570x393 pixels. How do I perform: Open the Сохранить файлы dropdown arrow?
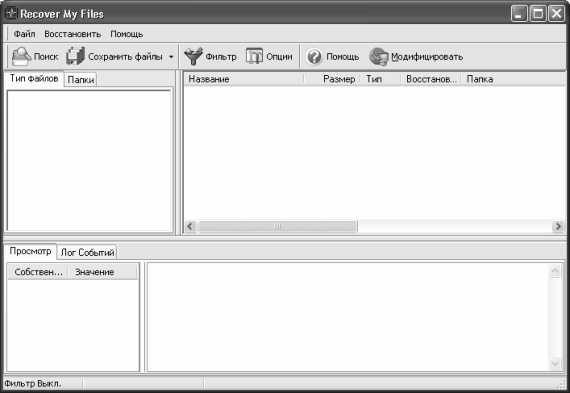coord(171,57)
